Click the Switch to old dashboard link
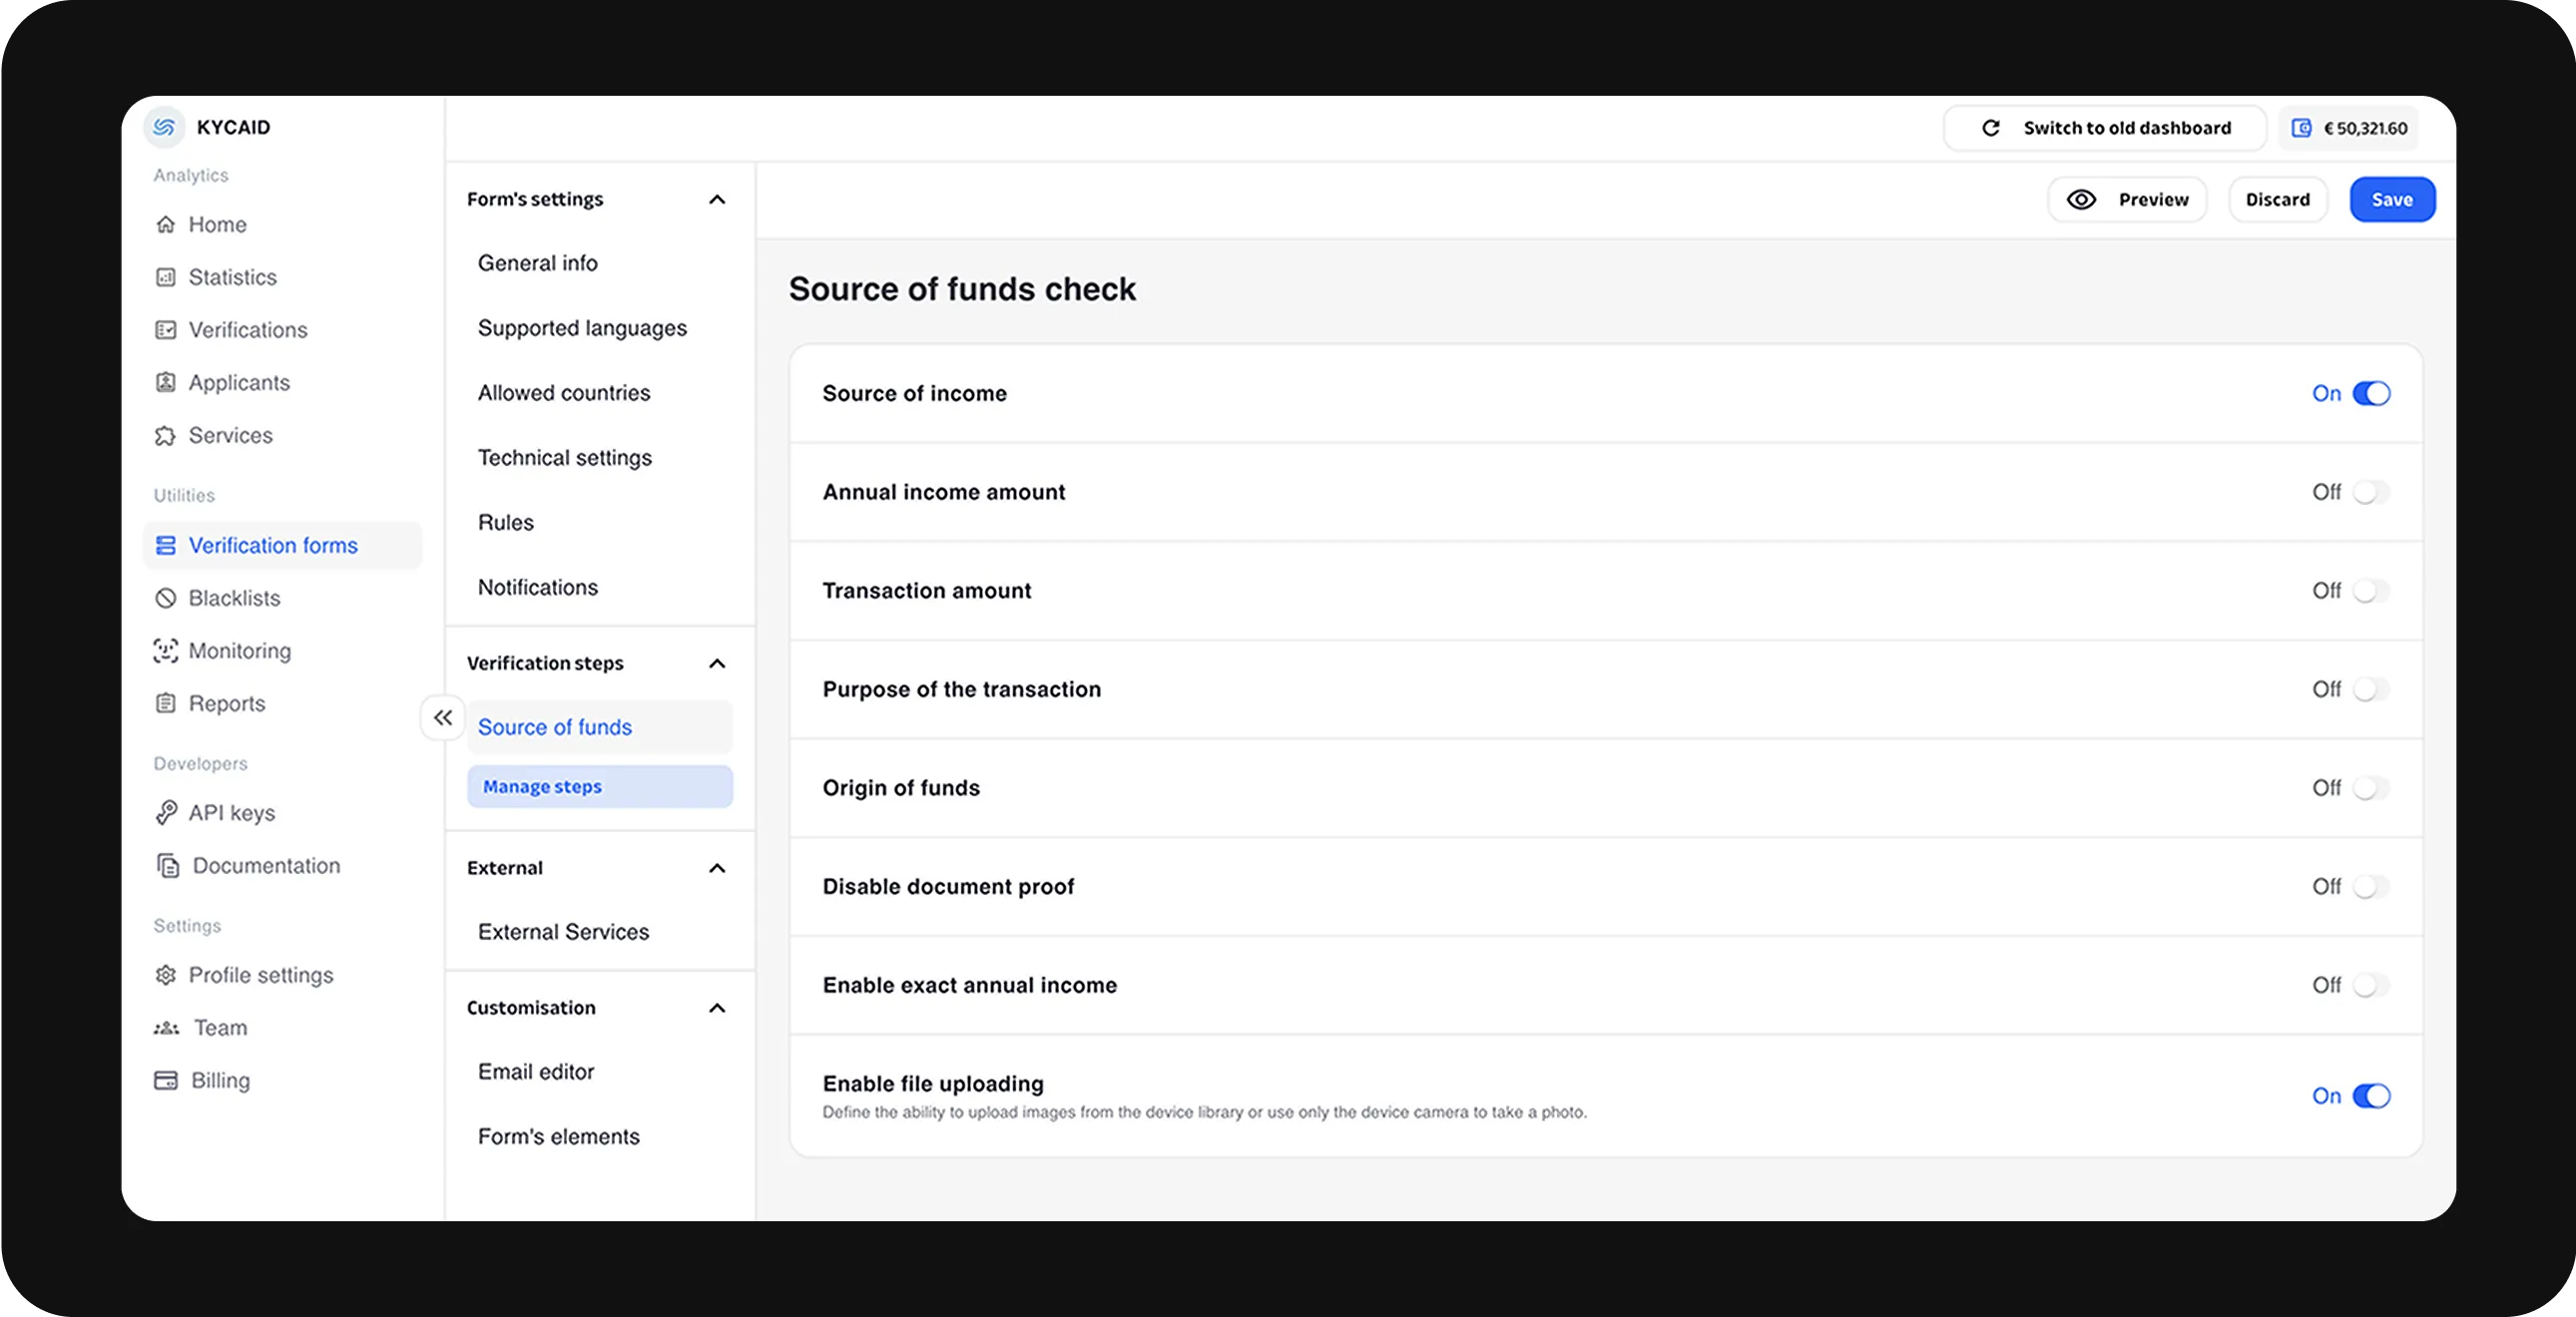Viewport: 2576px width, 1317px height. click(x=2104, y=126)
